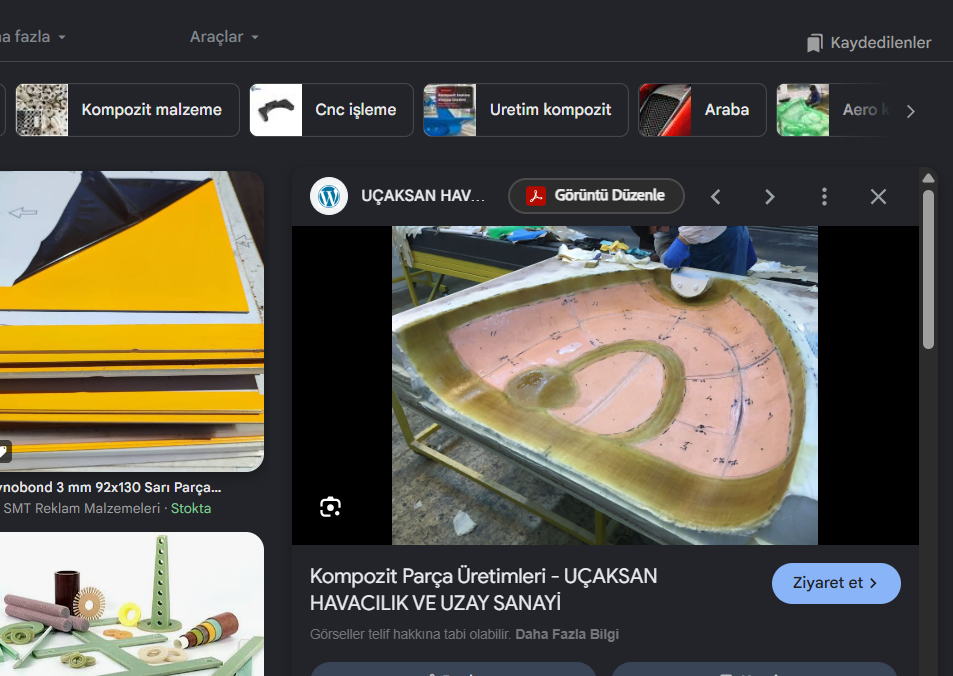953x676 pixels.
Task: Open Google Lens search icon on image
Action: pos(330,506)
